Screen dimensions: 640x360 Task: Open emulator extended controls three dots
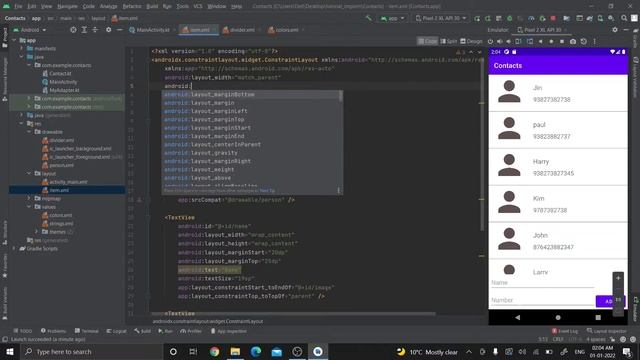[x=595, y=41]
